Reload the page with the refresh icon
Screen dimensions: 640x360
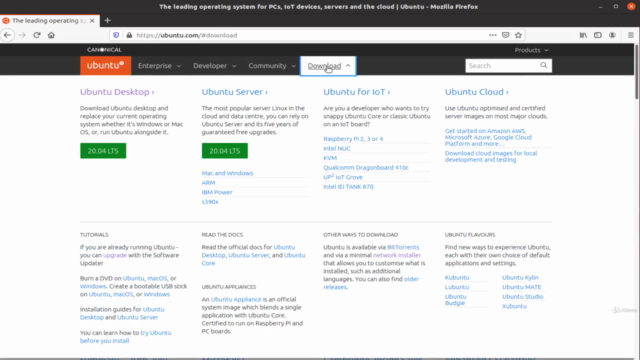[37, 35]
